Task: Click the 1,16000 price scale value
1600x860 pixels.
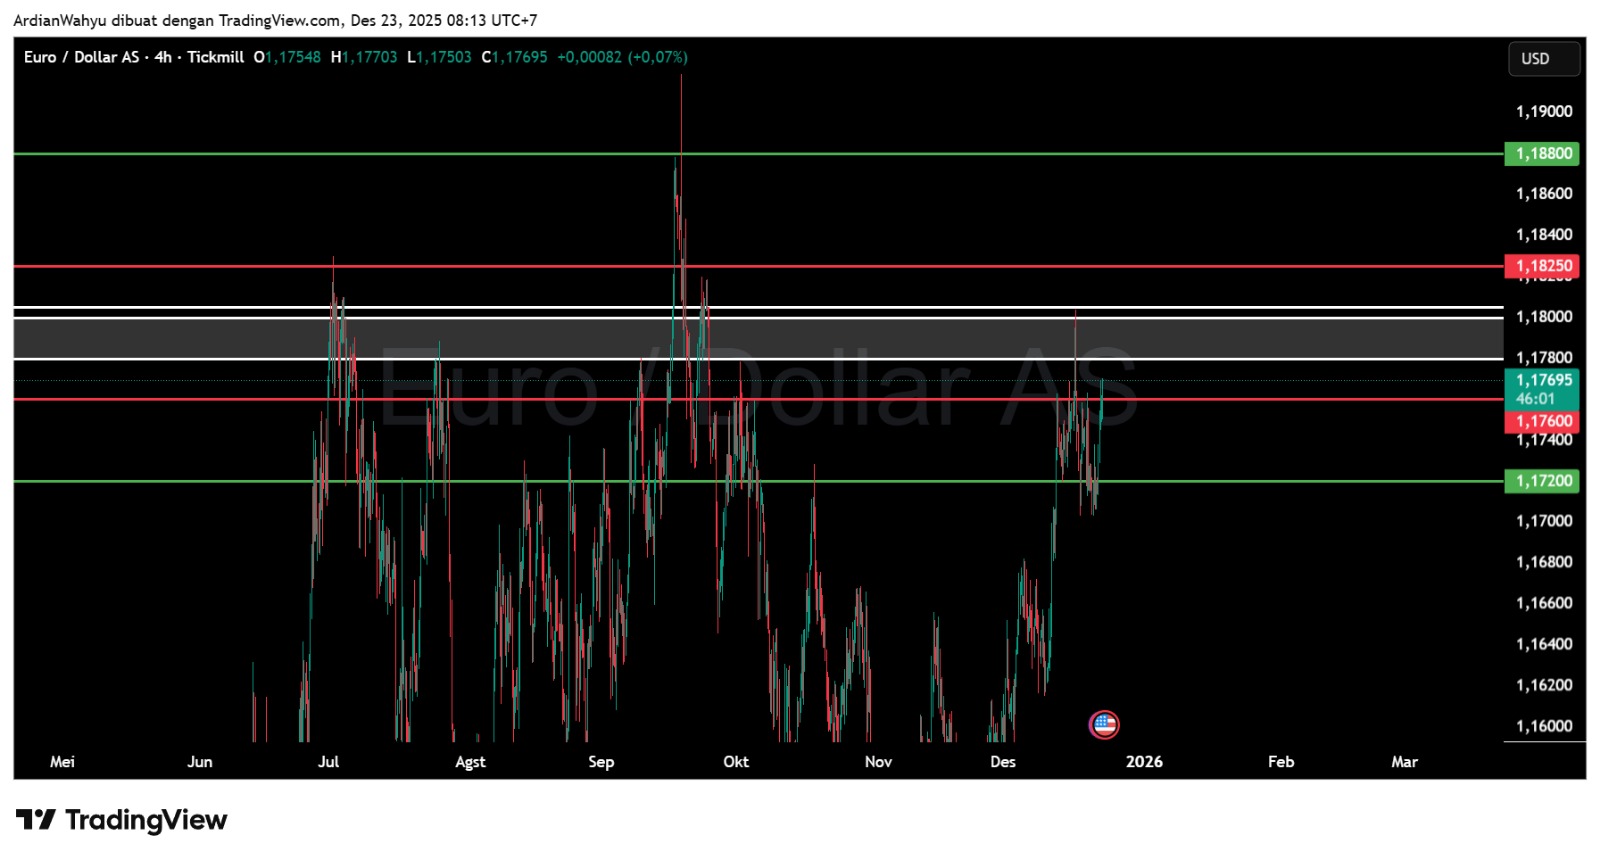Action: [x=1543, y=726]
